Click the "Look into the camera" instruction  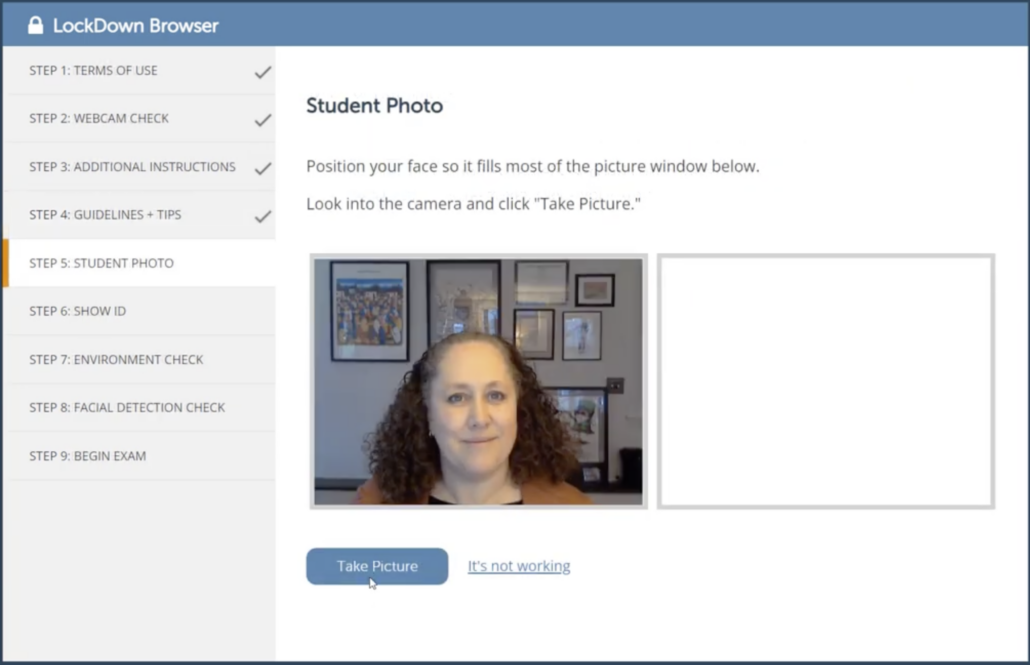pyautogui.click(x=474, y=204)
